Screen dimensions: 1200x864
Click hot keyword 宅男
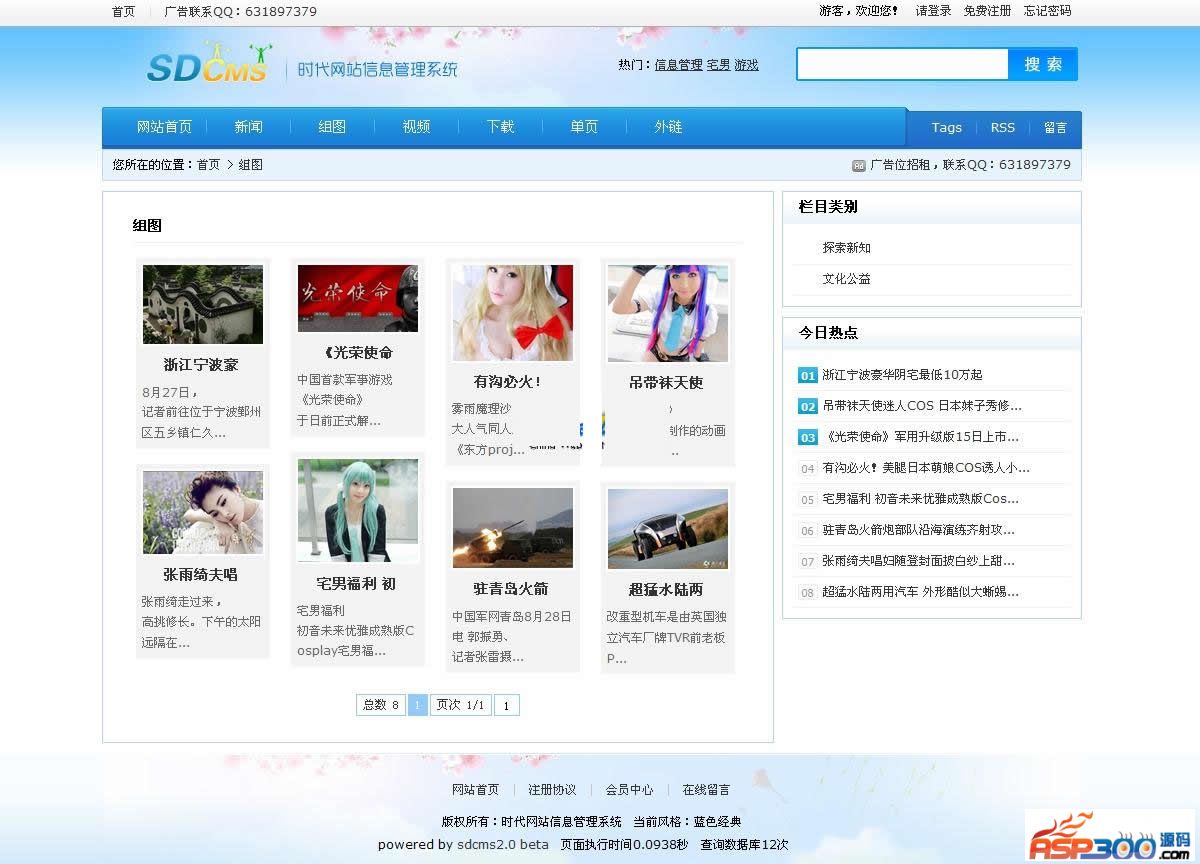coord(718,65)
